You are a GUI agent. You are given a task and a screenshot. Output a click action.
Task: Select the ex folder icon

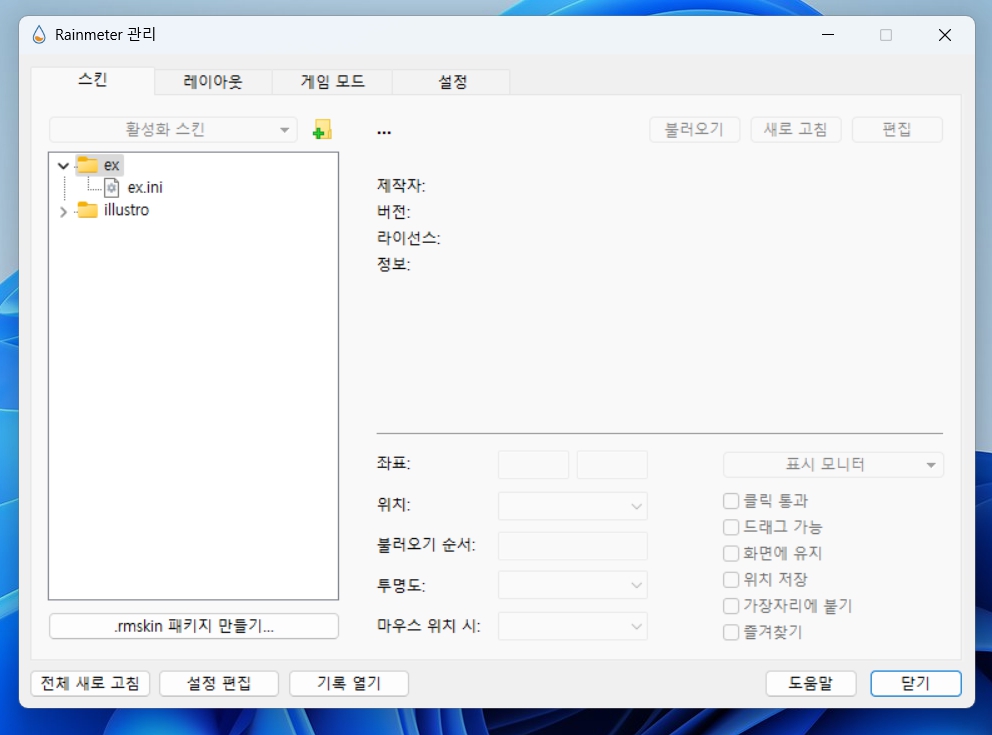click(87, 165)
